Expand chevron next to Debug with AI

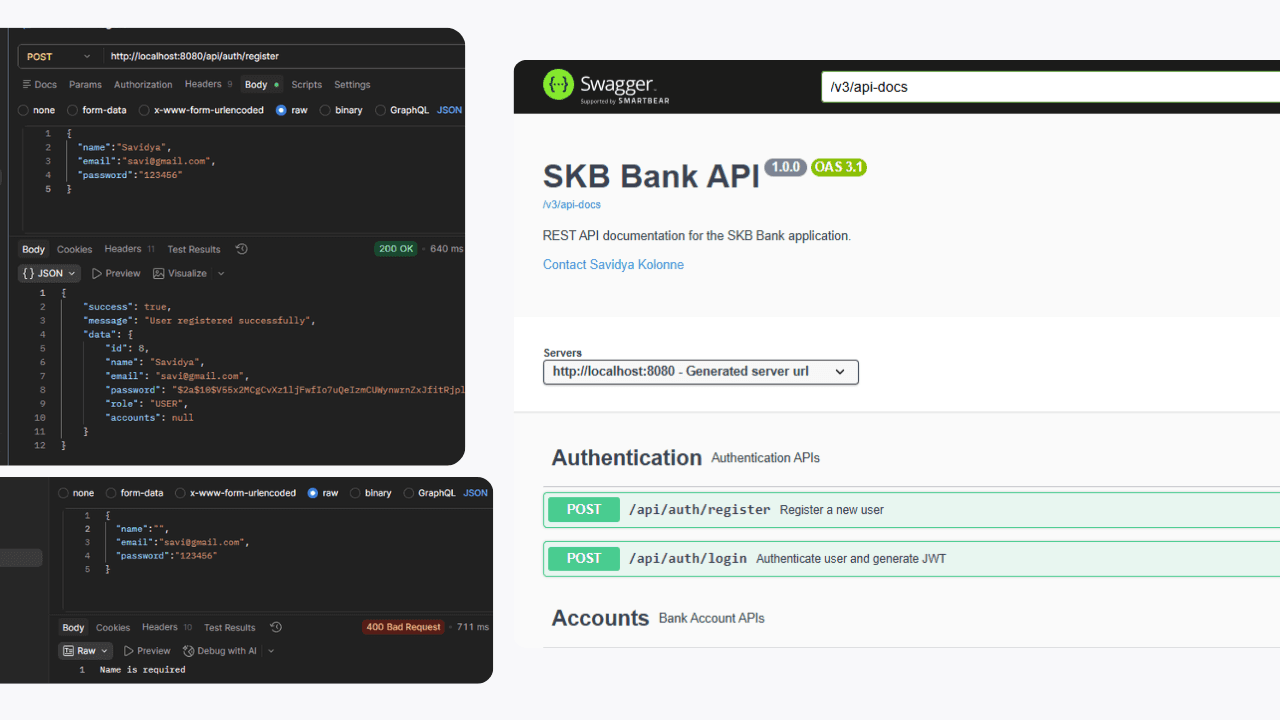[270, 651]
